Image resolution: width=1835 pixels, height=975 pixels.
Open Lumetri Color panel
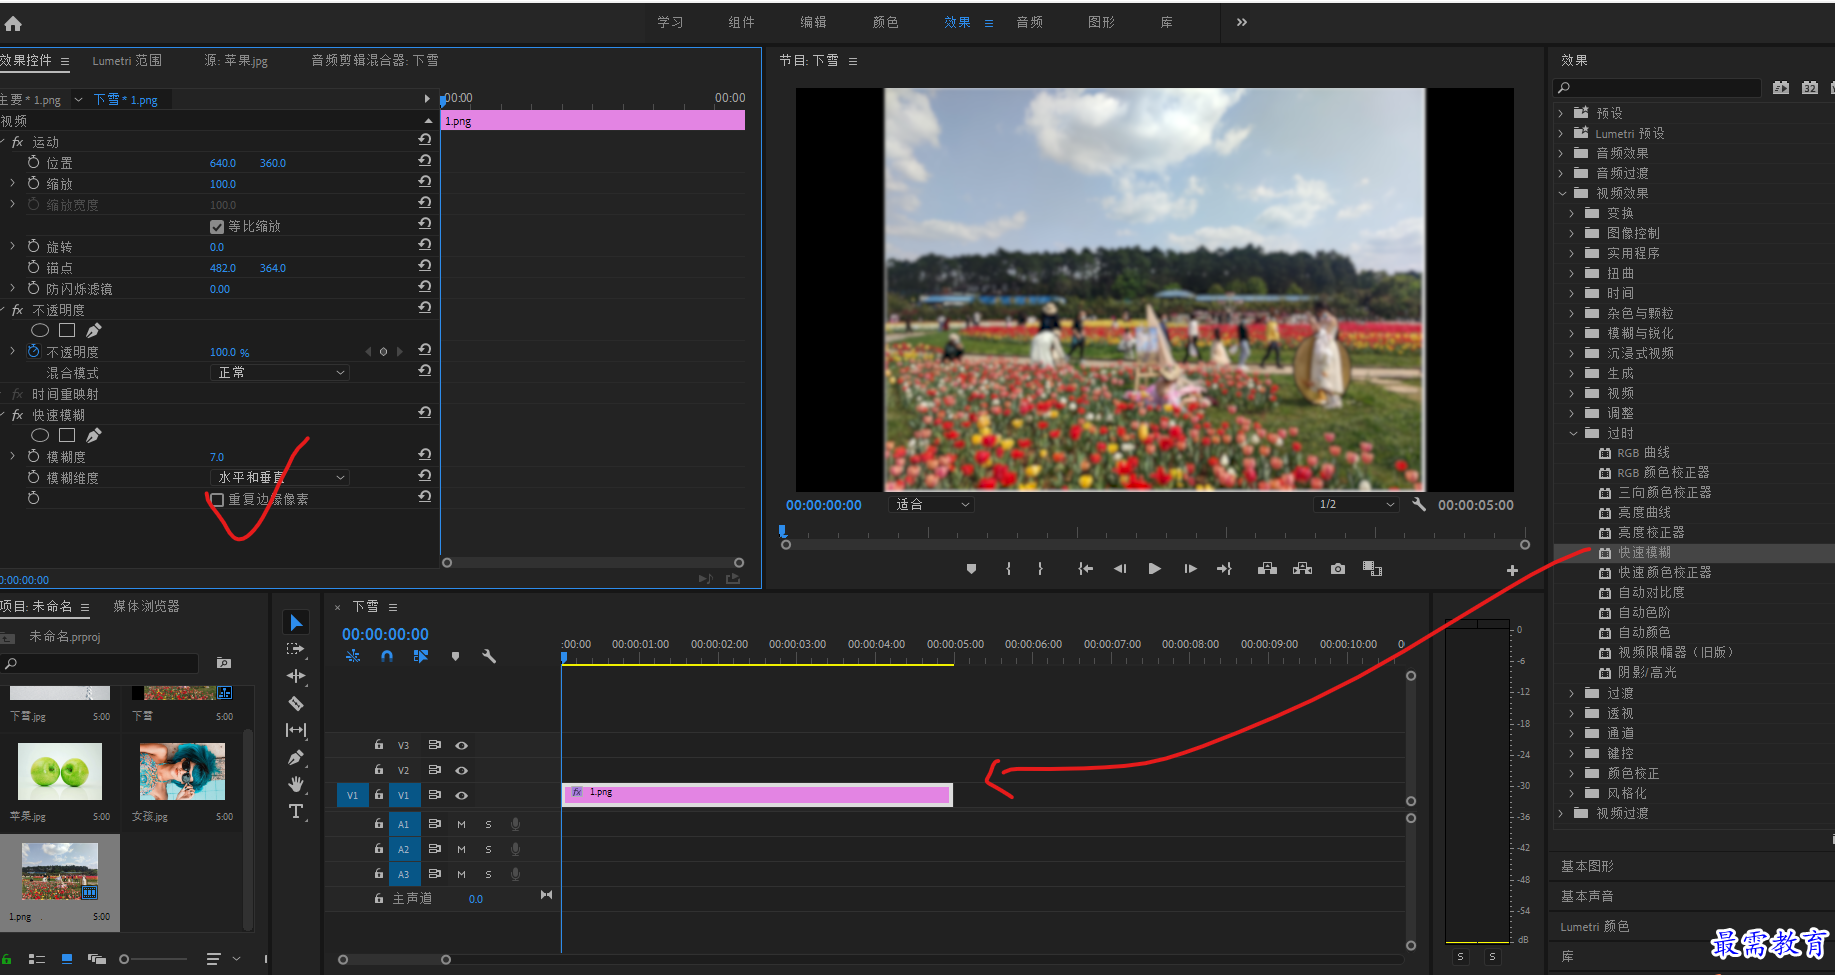(1595, 927)
